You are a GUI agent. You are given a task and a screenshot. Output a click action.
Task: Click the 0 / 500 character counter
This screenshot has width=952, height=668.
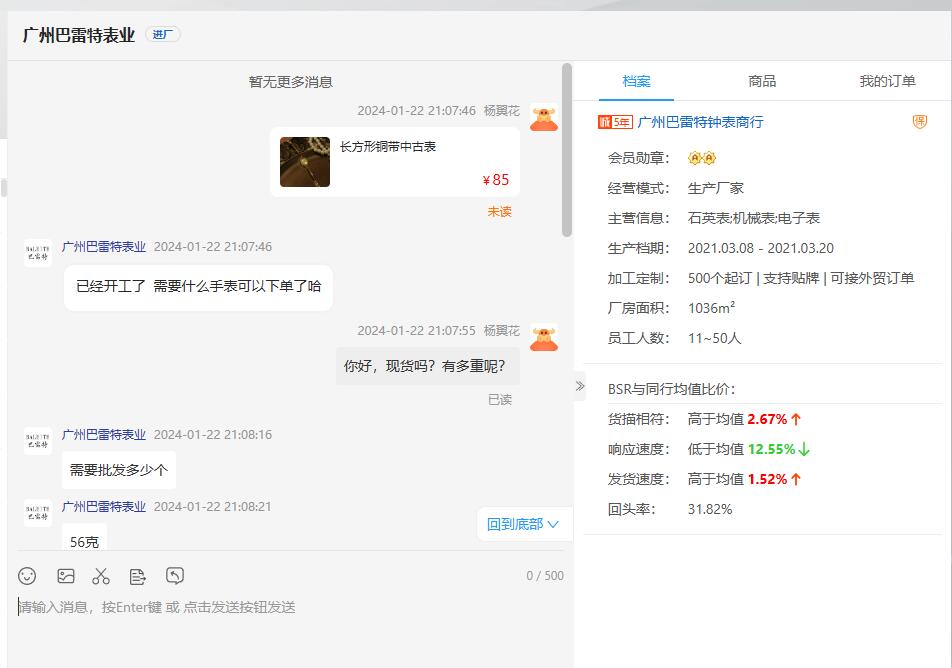(545, 576)
